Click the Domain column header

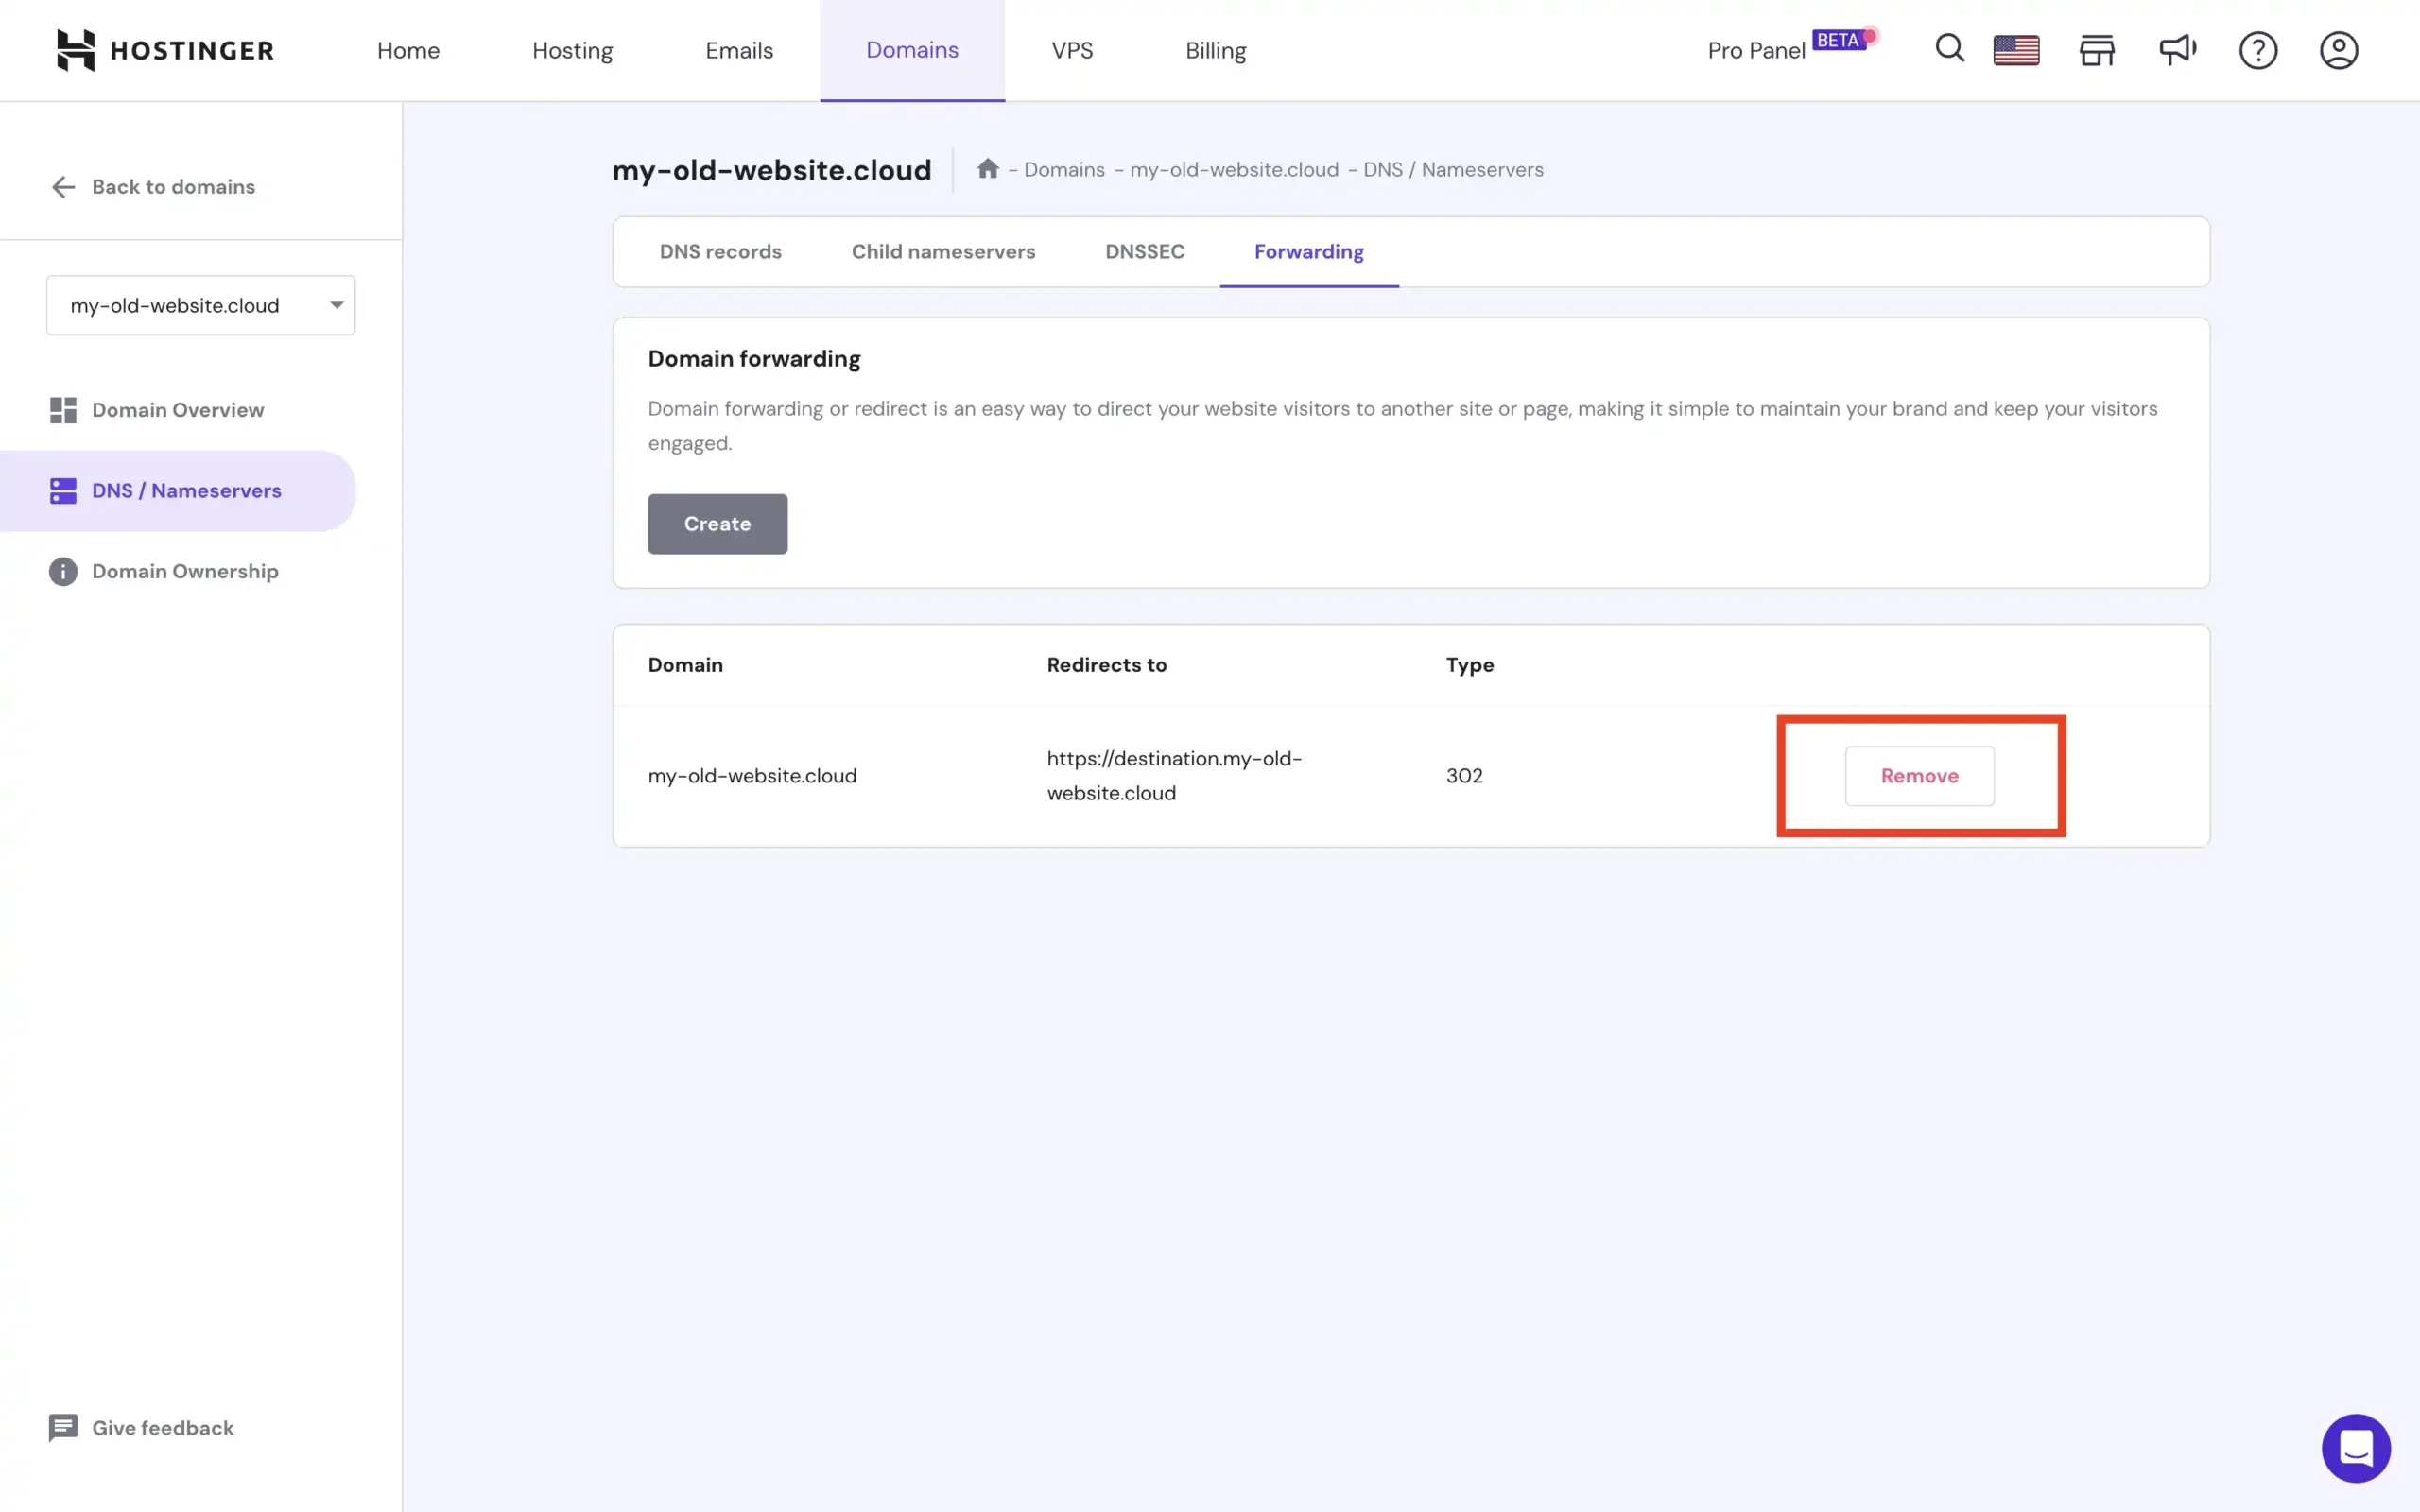[685, 665]
